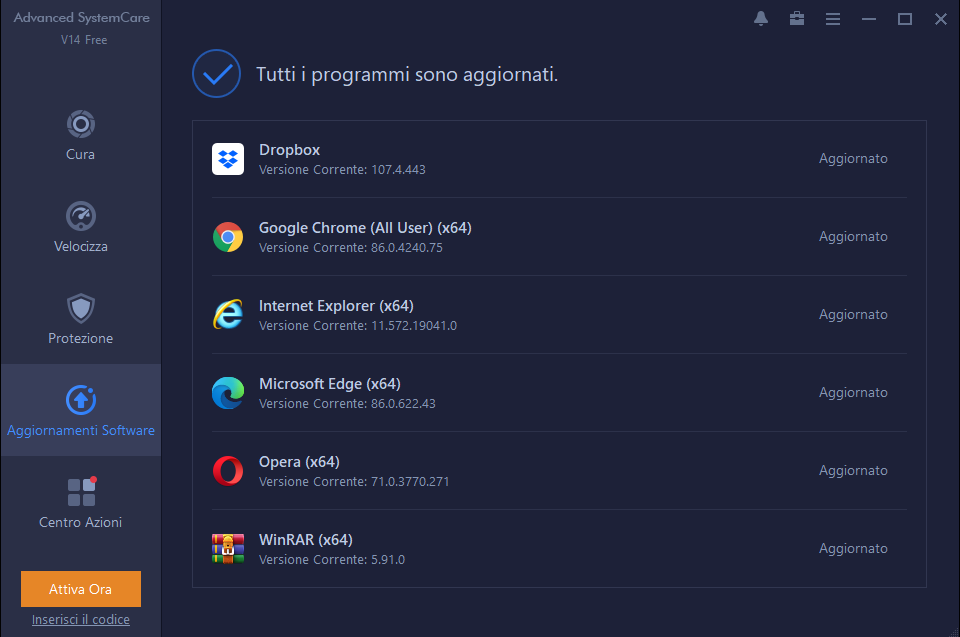Click the Opera browser icon
The width and height of the screenshot is (960, 637).
point(228,471)
